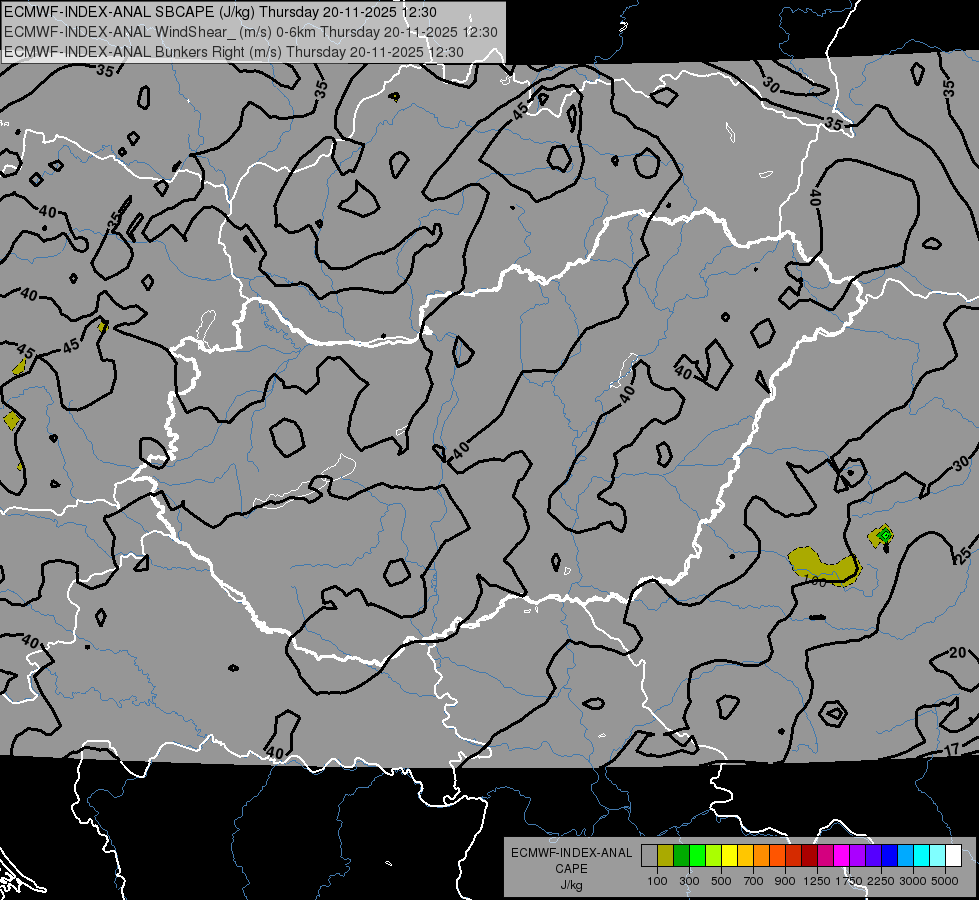Click the contour label 17 on the map
This screenshot has width=979, height=900.
point(951,749)
